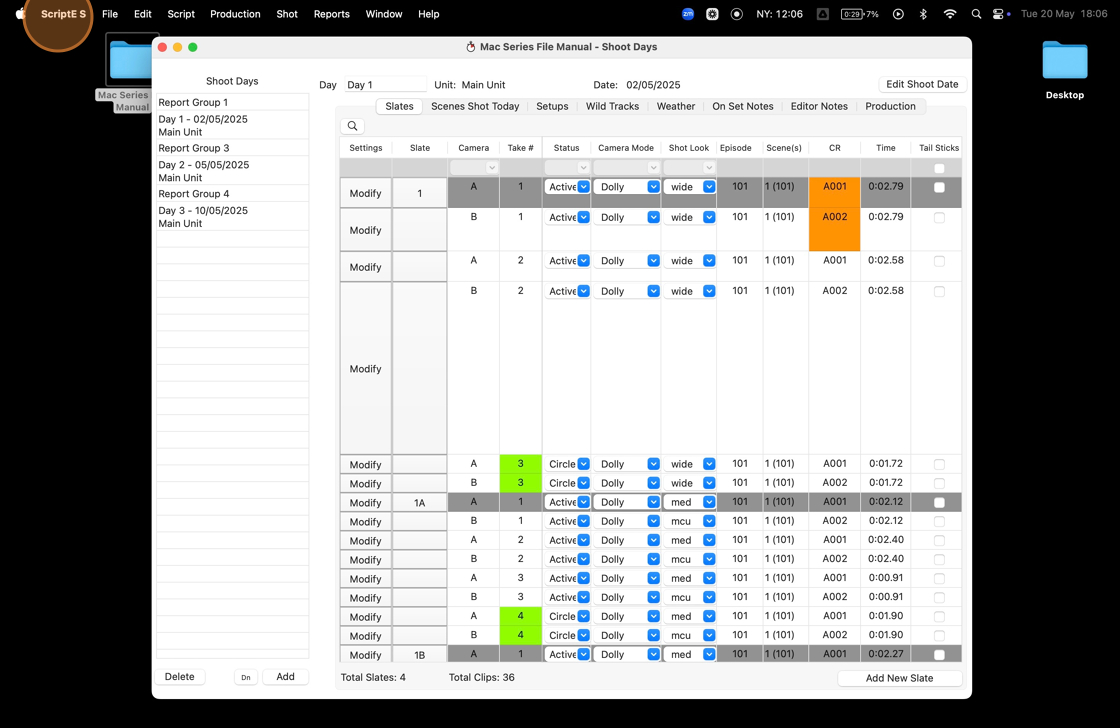
Task: Click the Edit Shoot Date button
Action: pos(922,84)
